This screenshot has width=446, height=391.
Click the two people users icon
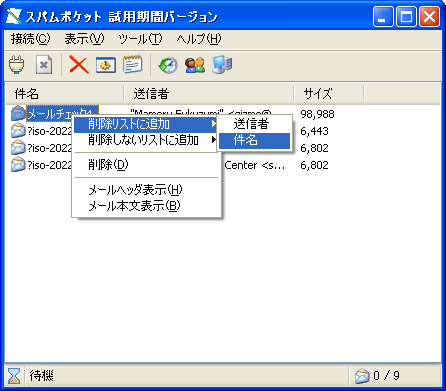195,65
